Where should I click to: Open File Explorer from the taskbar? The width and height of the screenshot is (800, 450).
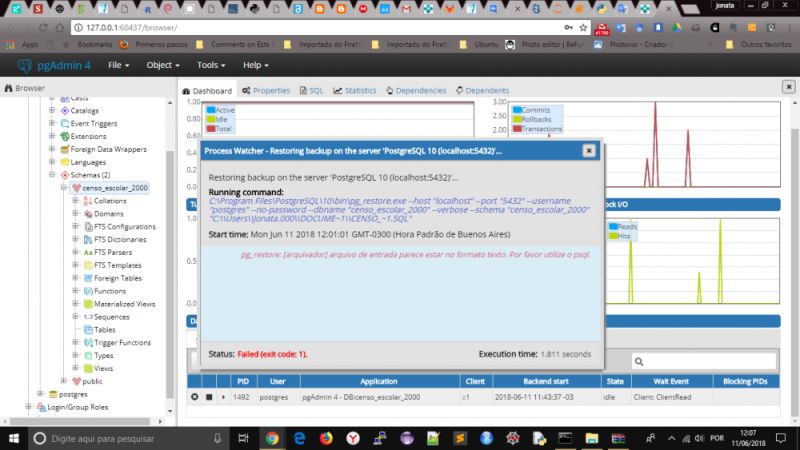(592, 438)
